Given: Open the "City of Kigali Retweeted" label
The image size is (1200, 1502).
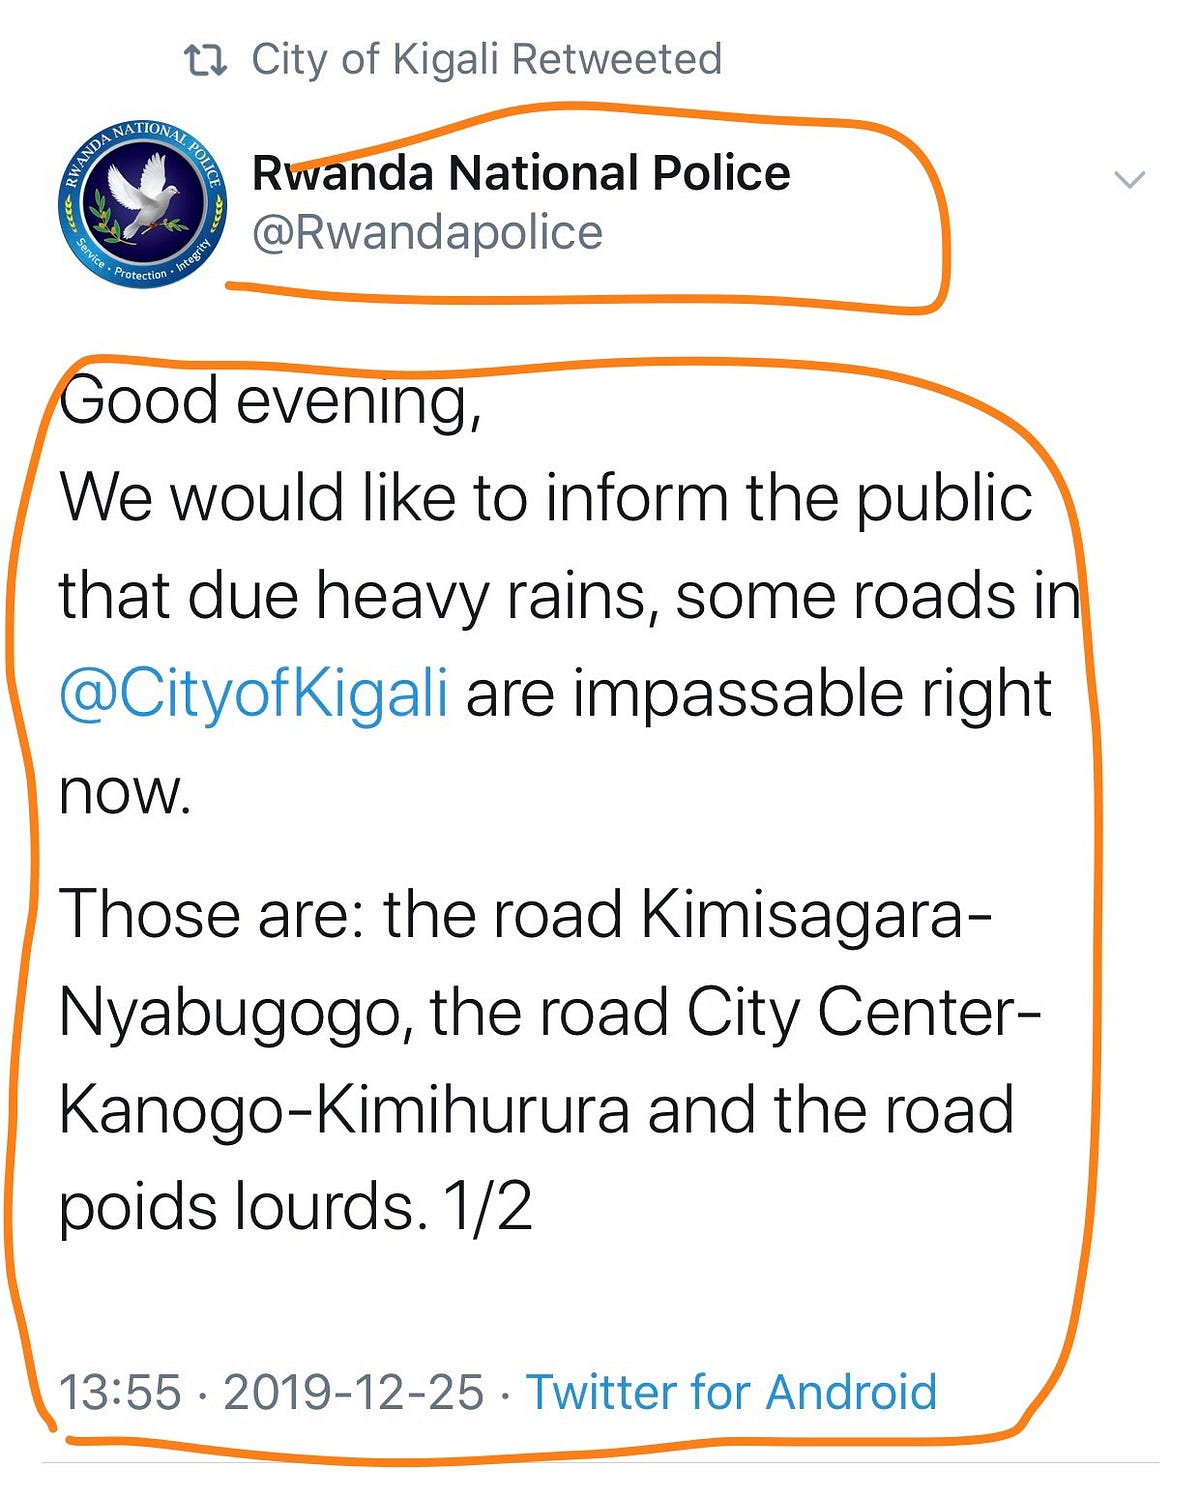Looking at the screenshot, I should [x=486, y=60].
